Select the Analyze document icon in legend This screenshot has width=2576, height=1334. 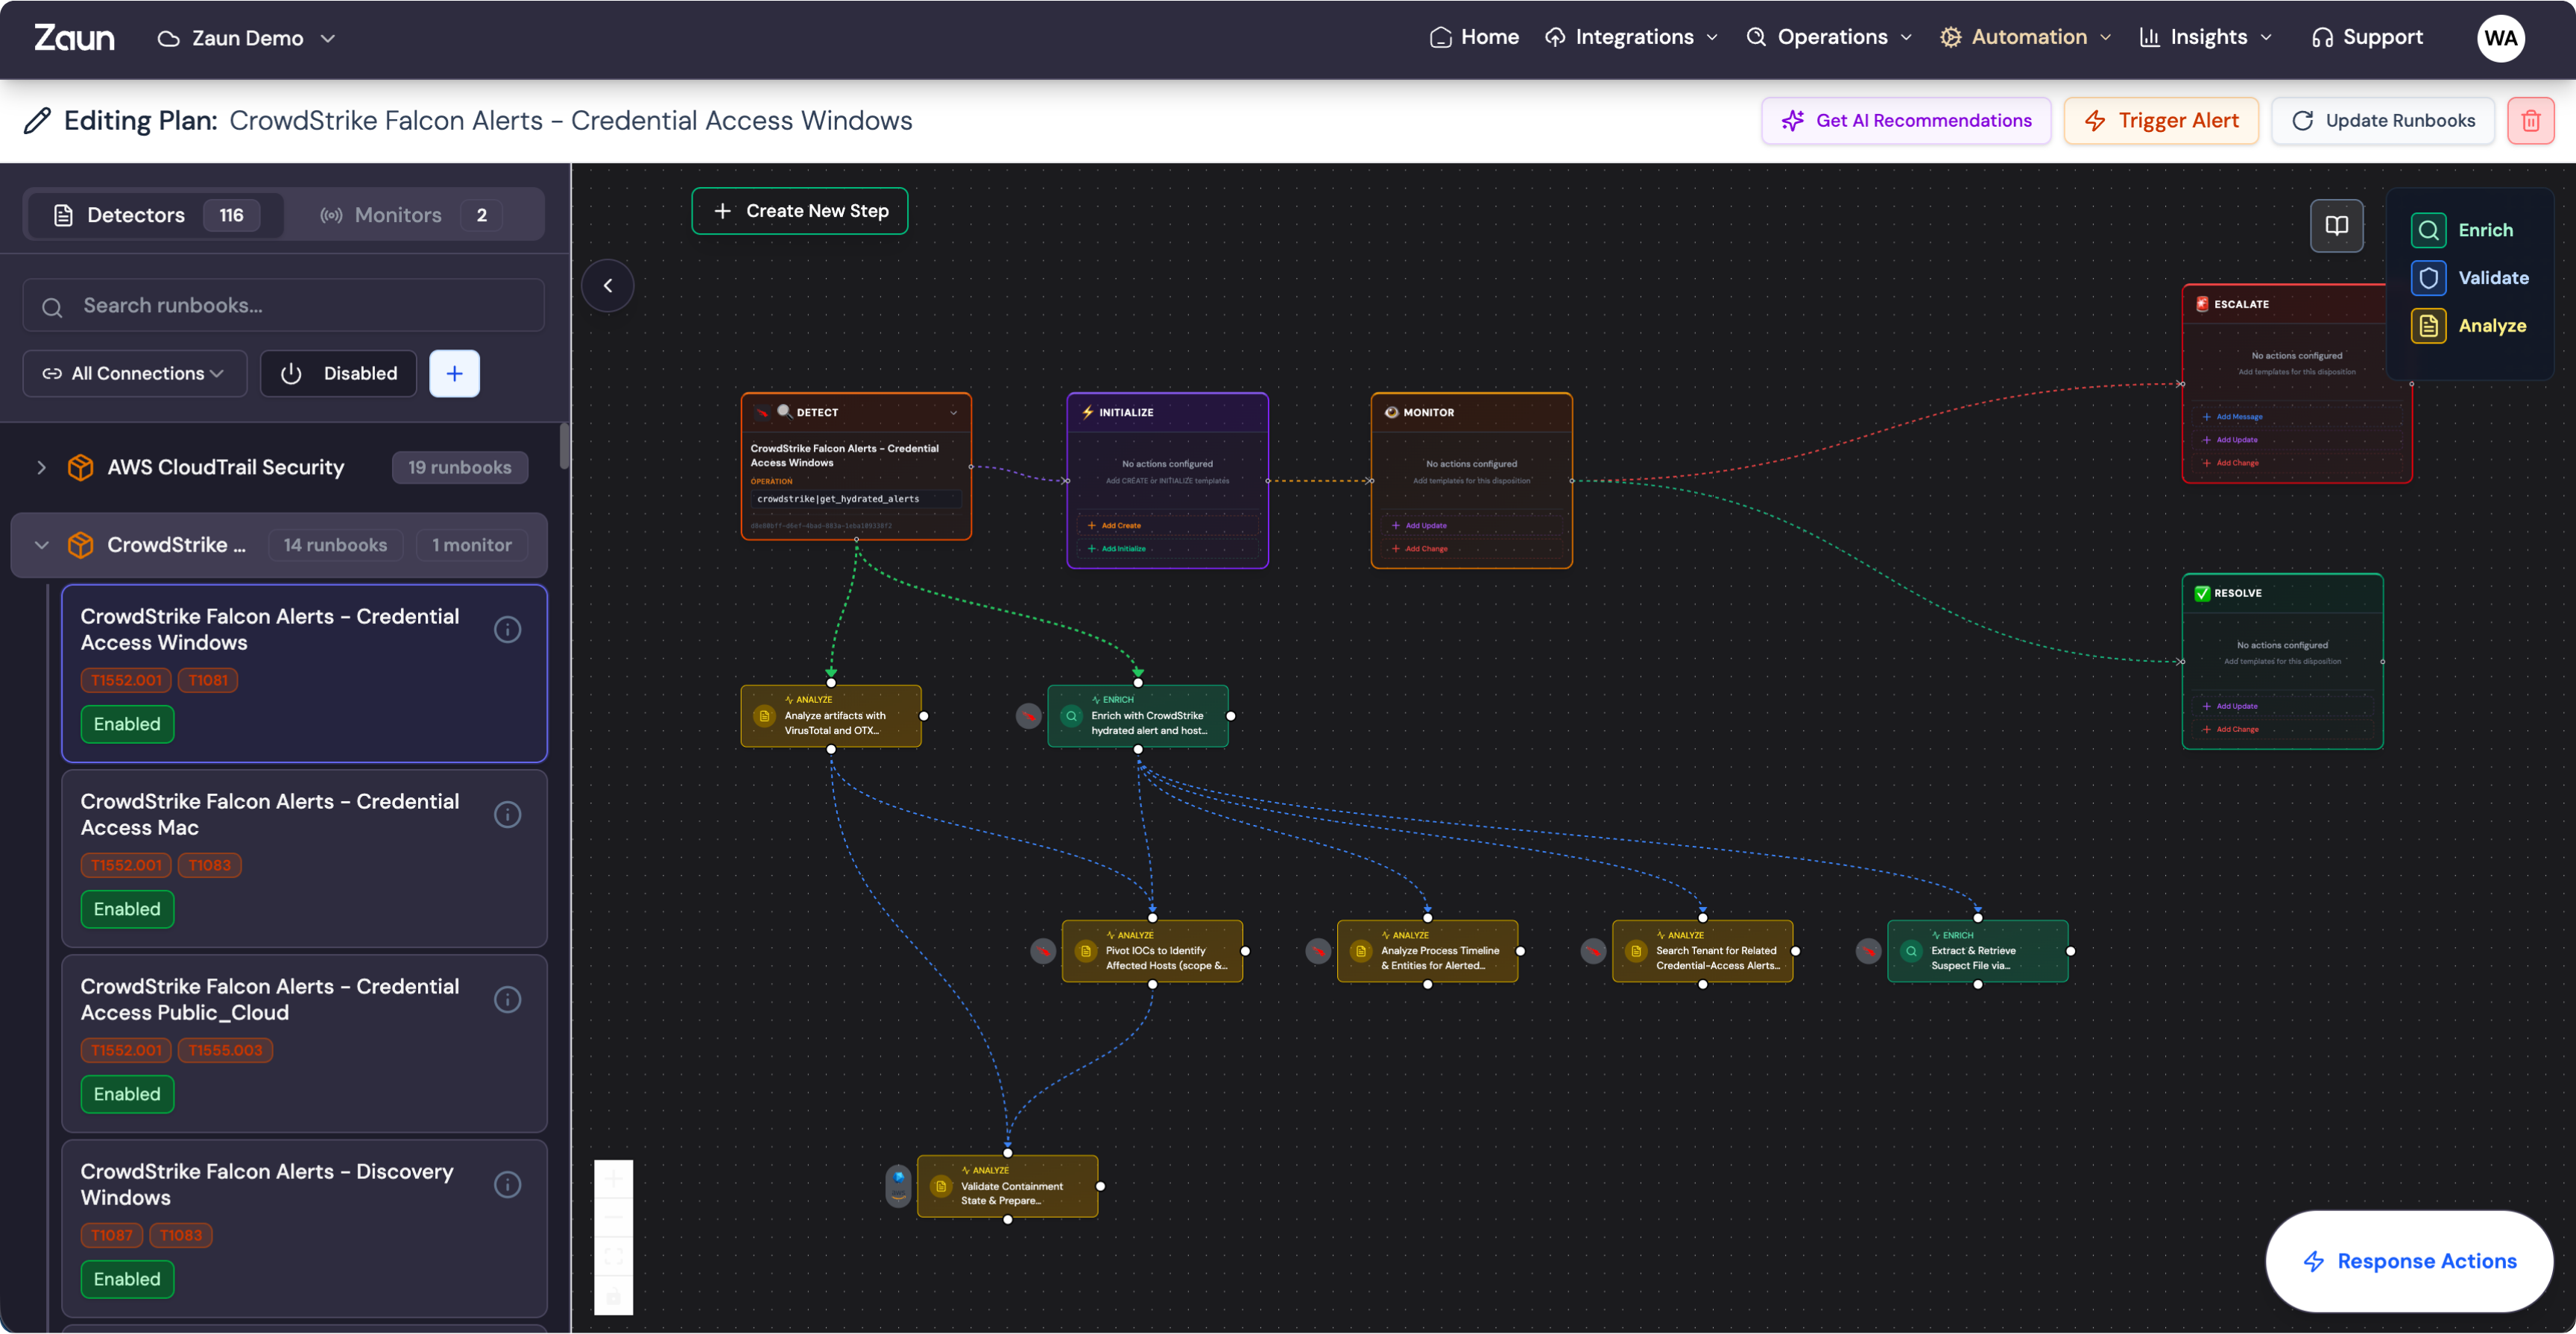[x=2428, y=326]
